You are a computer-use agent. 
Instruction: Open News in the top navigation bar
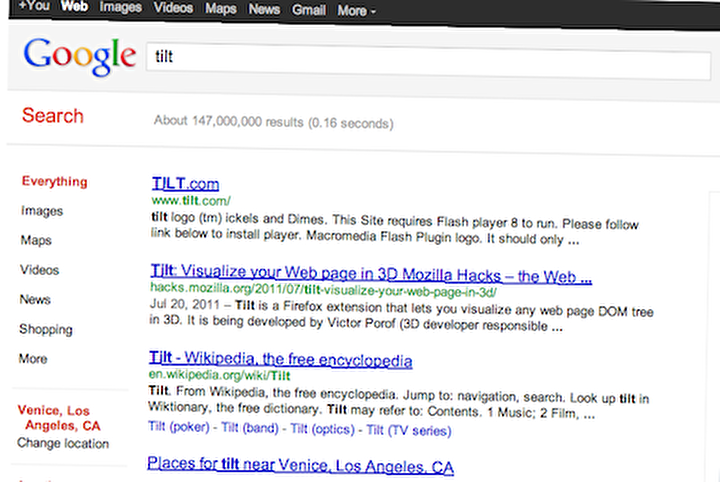[x=264, y=9]
